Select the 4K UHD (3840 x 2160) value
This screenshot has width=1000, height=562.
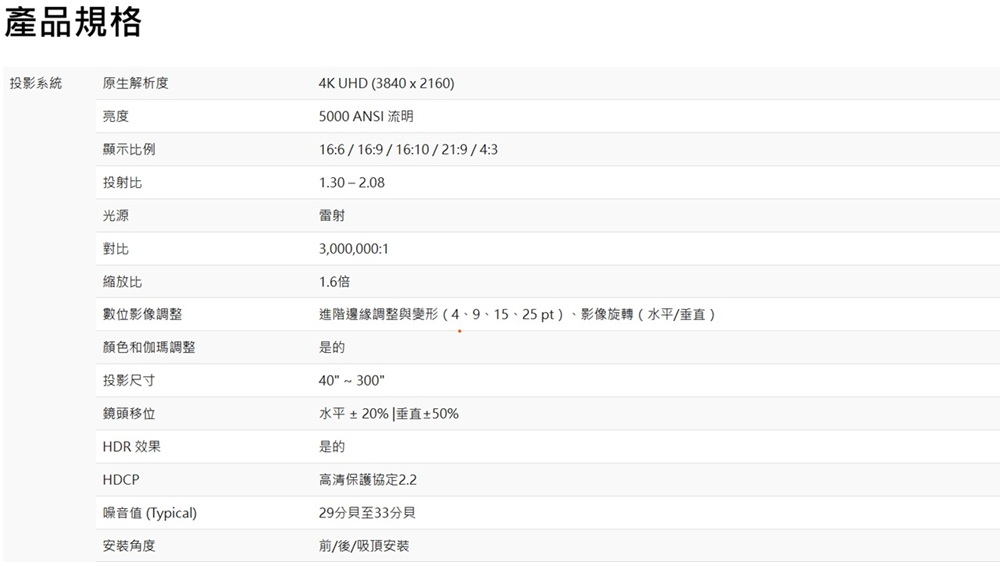click(386, 83)
